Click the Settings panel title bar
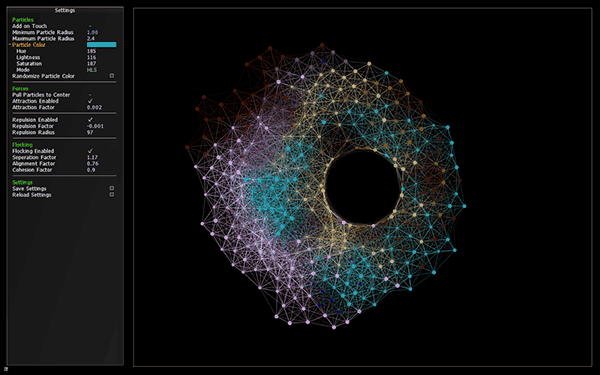600x375 pixels. (x=65, y=10)
